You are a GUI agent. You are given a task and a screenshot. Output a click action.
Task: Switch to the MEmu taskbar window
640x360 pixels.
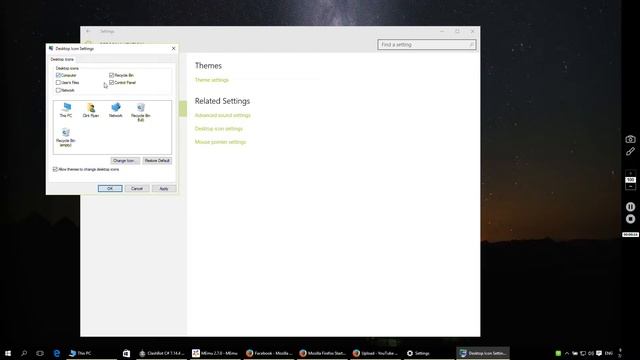[215, 353]
